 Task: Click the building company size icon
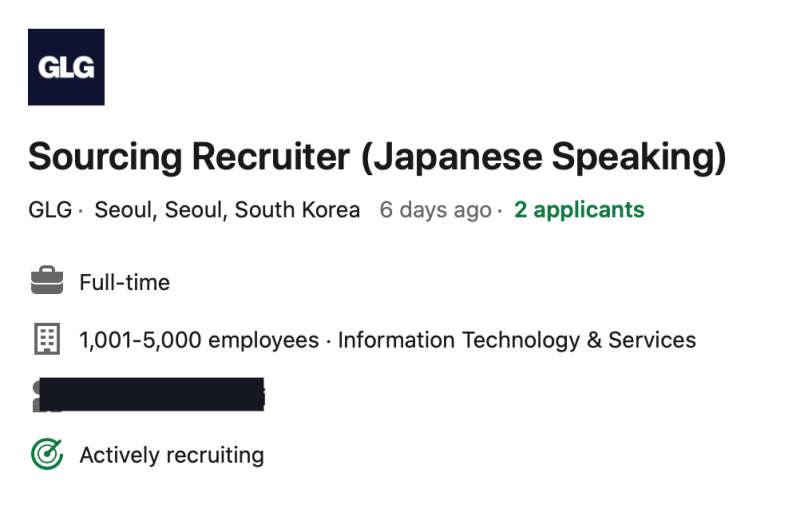click(x=47, y=340)
